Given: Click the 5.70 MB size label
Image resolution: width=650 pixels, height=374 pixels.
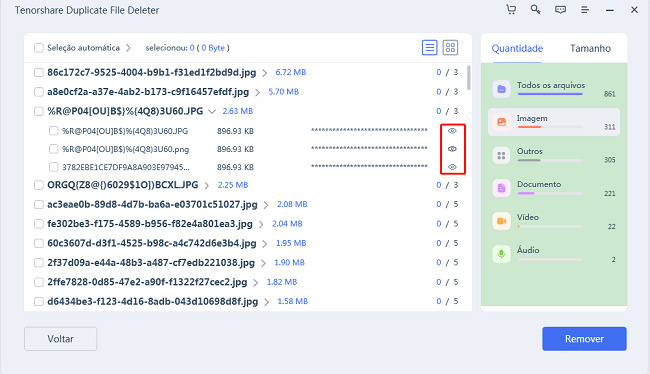Looking at the screenshot, I should click(x=284, y=92).
